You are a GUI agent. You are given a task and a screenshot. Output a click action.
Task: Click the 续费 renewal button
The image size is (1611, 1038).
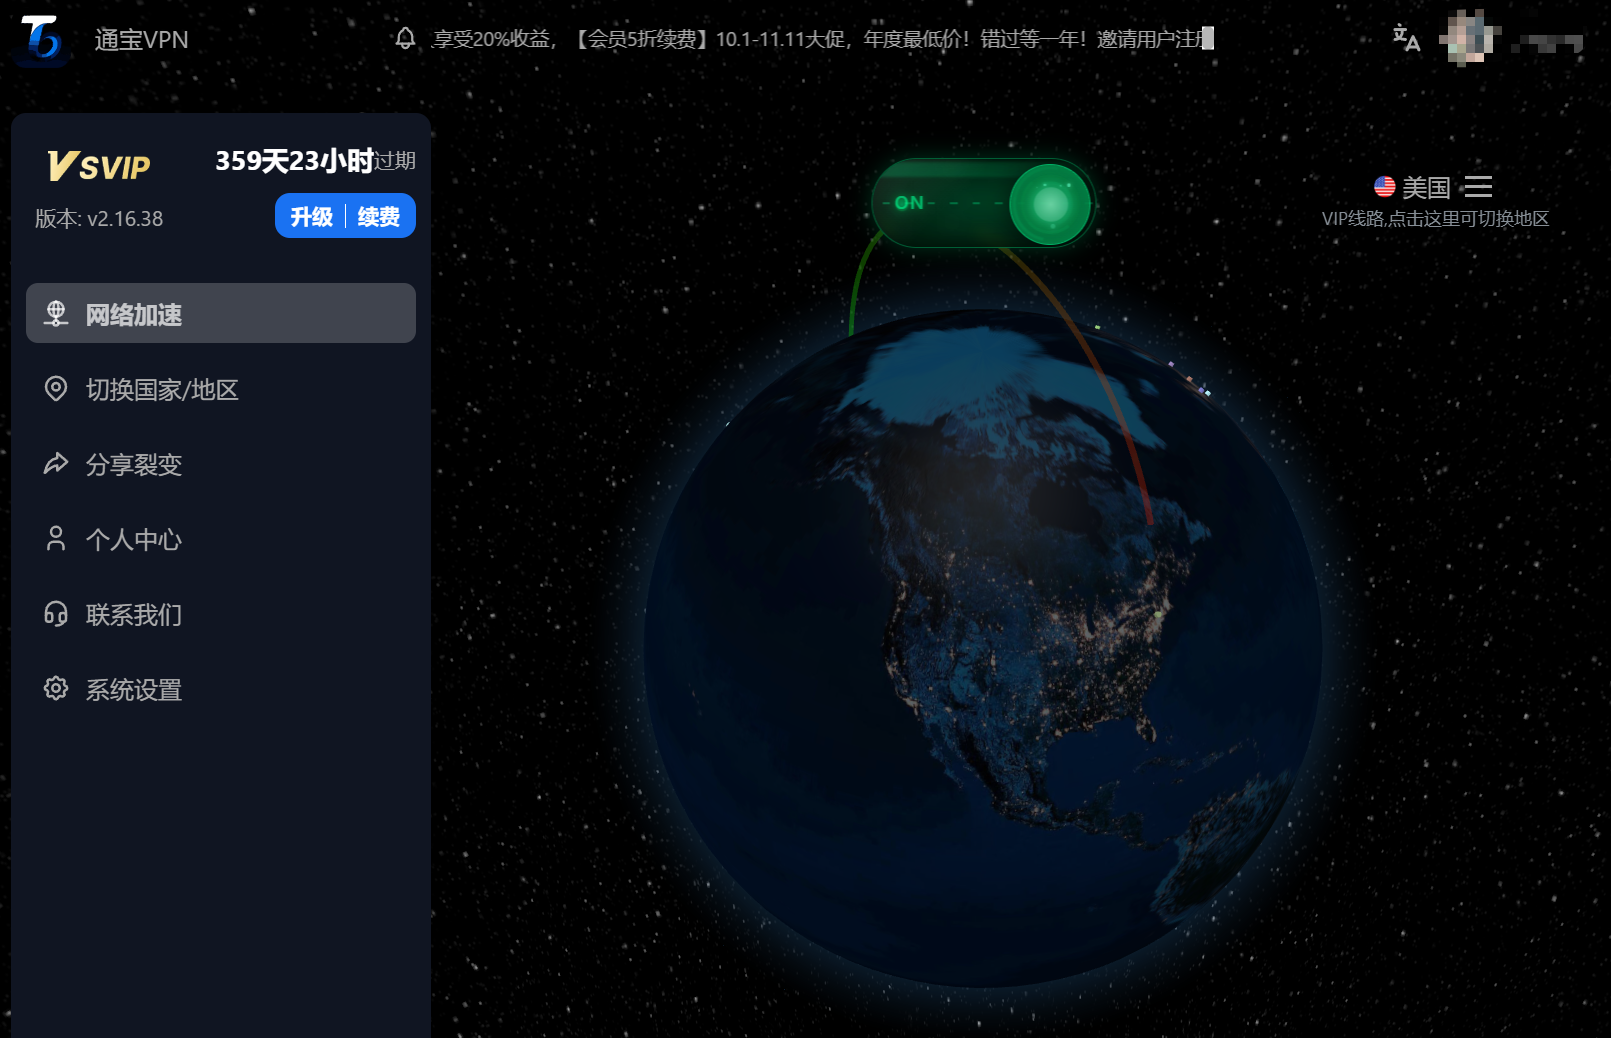coord(376,215)
